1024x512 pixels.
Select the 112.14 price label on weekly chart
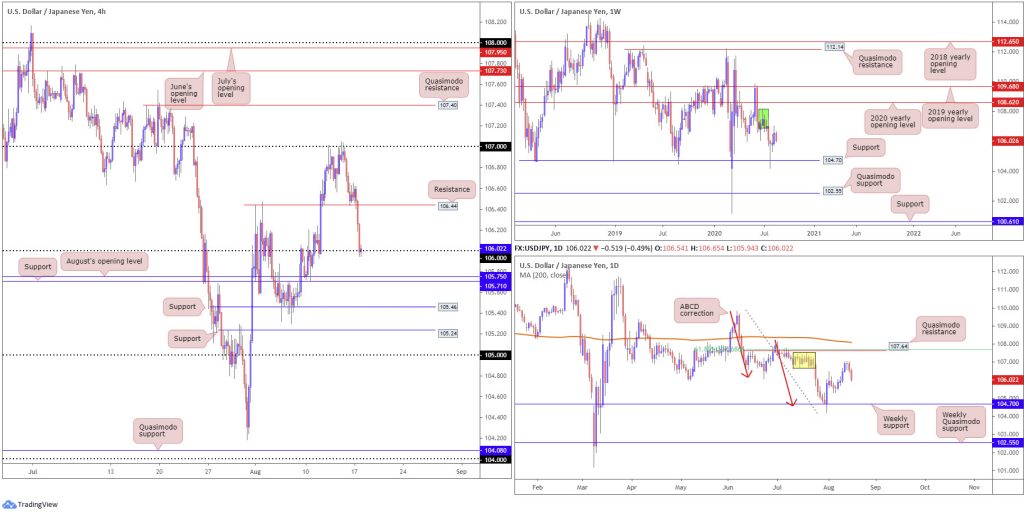click(831, 47)
